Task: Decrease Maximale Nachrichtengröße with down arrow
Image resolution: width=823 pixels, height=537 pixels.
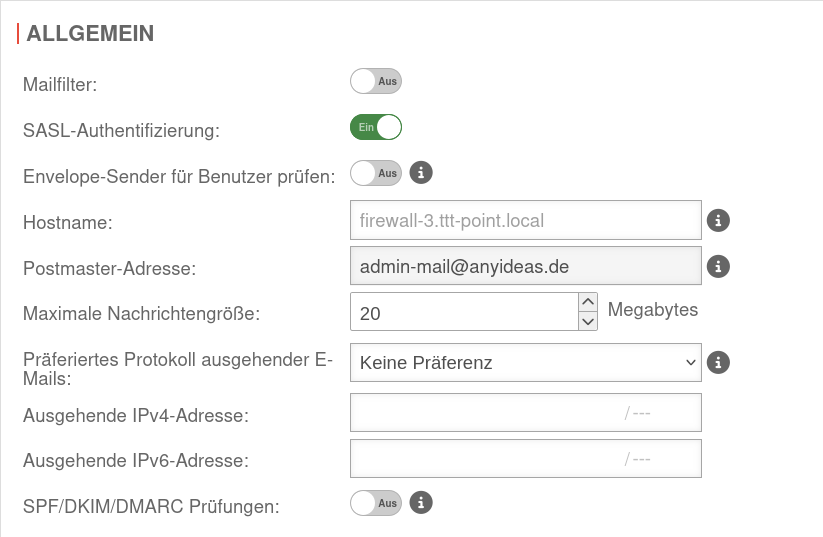Action: (588, 321)
